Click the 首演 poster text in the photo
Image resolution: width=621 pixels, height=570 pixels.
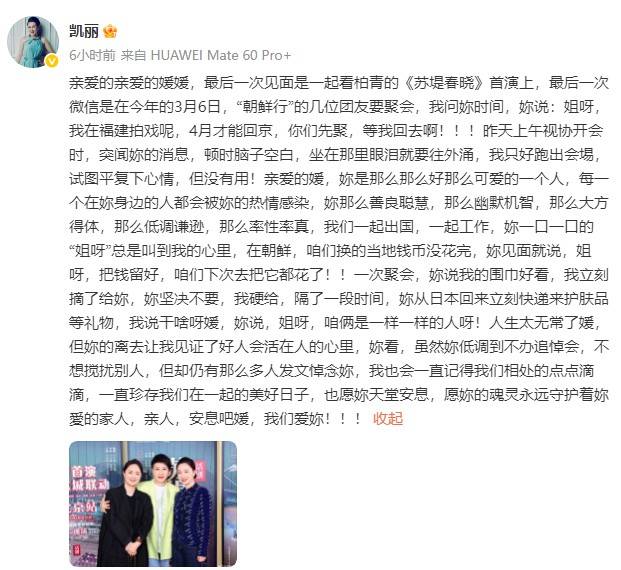[84, 472]
